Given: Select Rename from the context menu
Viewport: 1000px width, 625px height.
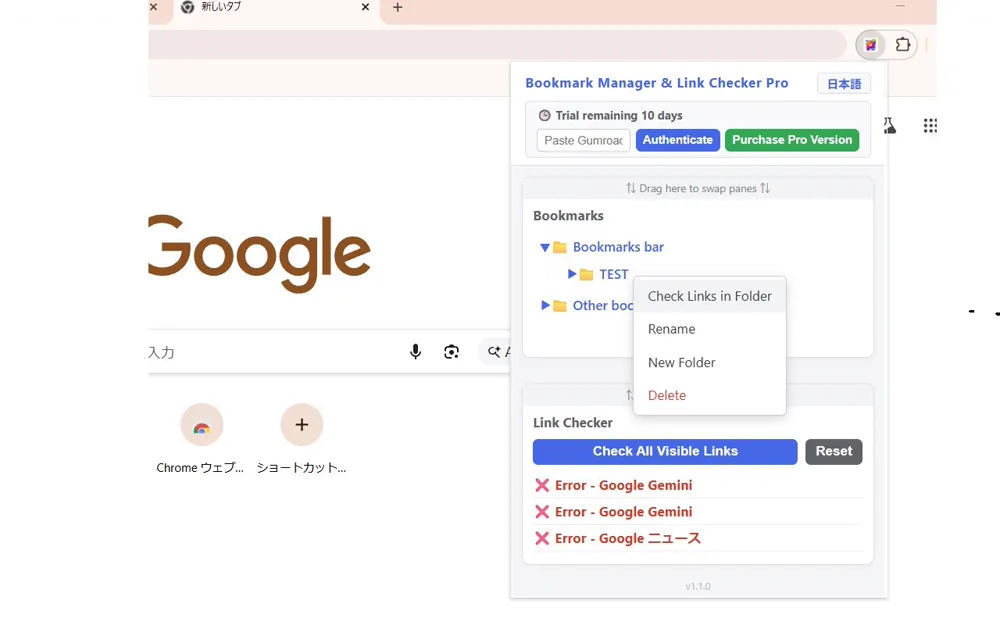Looking at the screenshot, I should pos(671,329).
